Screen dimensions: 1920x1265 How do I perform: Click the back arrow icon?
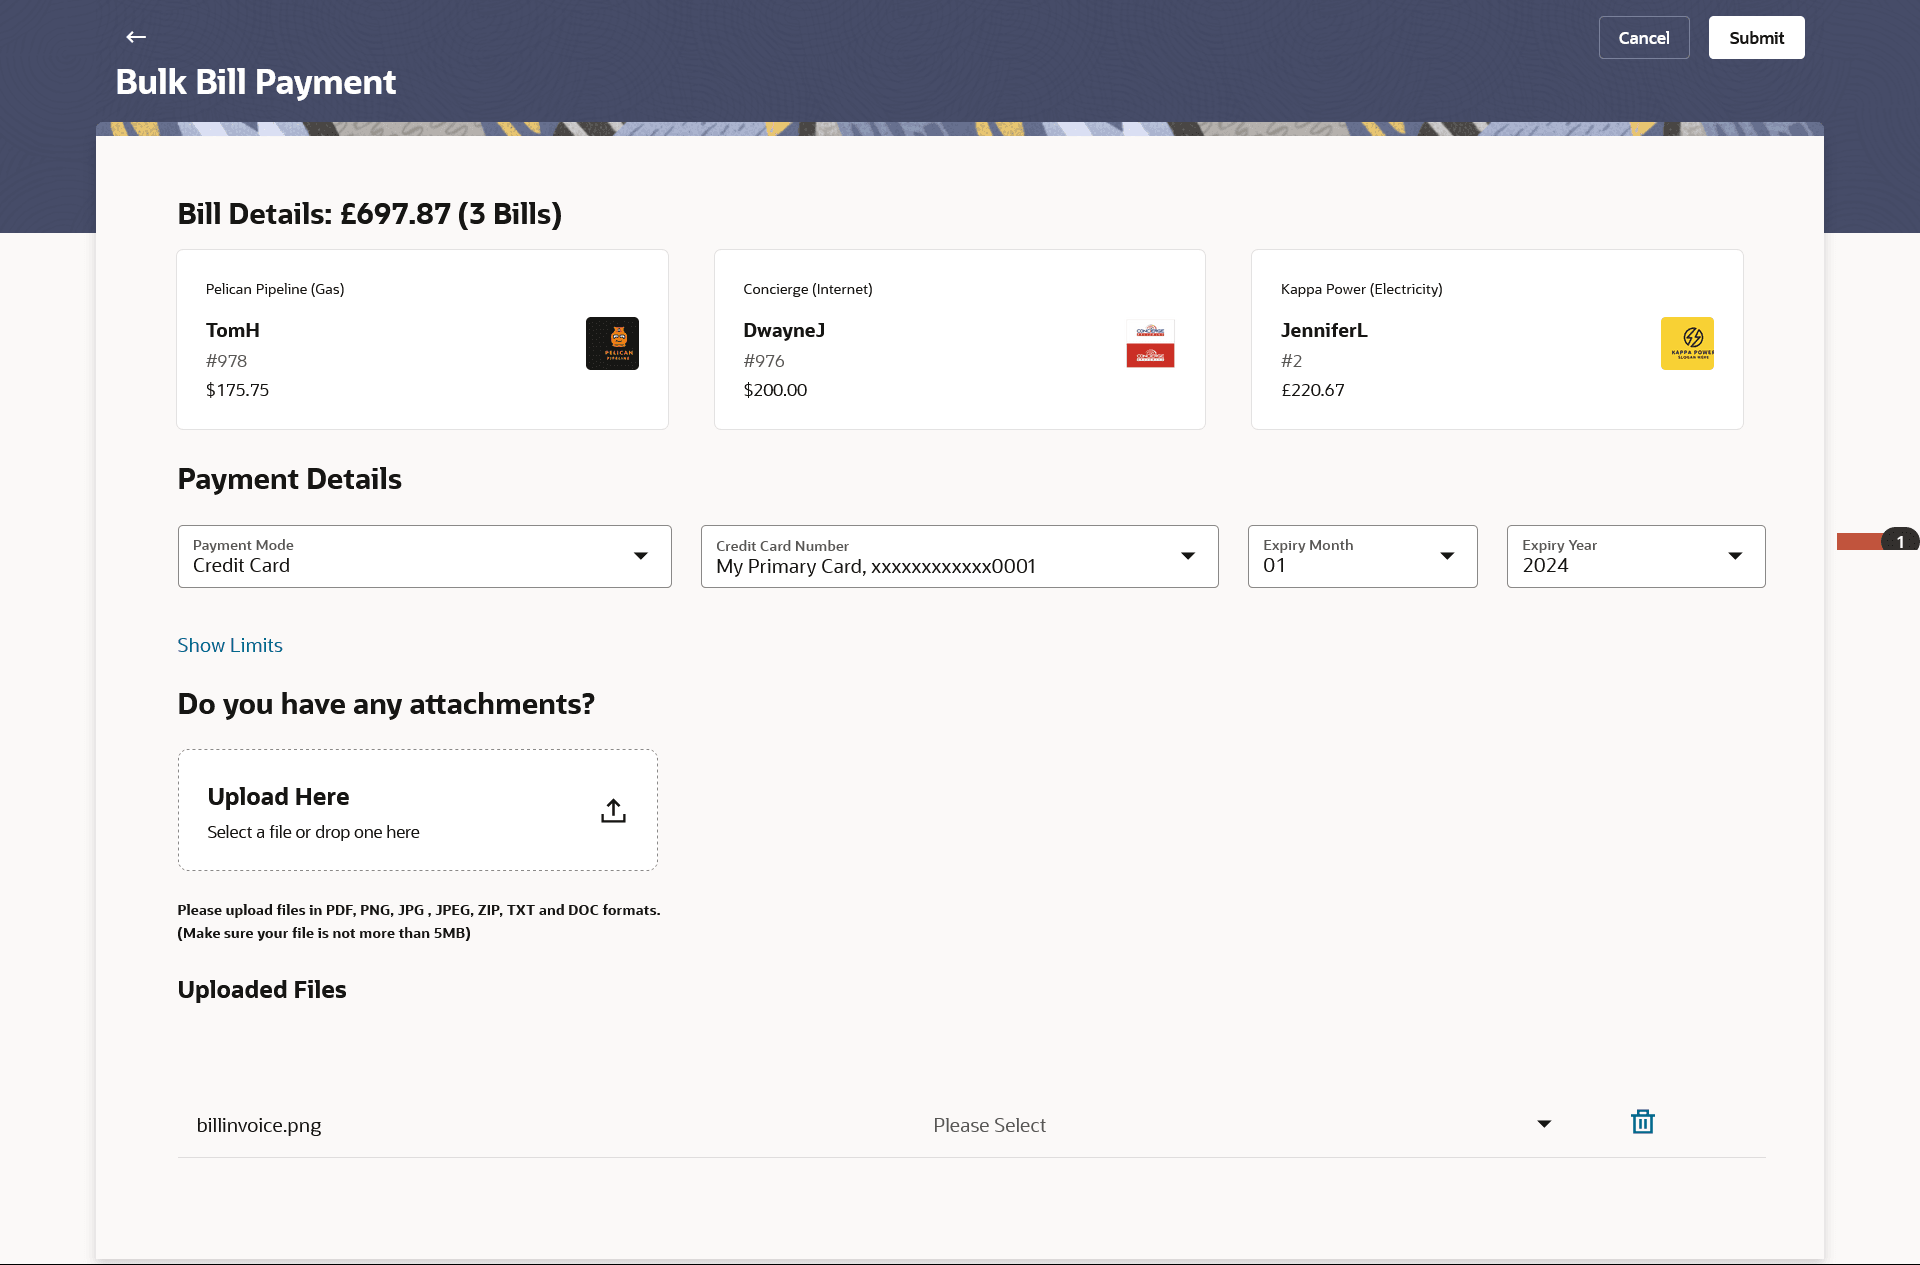pyautogui.click(x=136, y=37)
